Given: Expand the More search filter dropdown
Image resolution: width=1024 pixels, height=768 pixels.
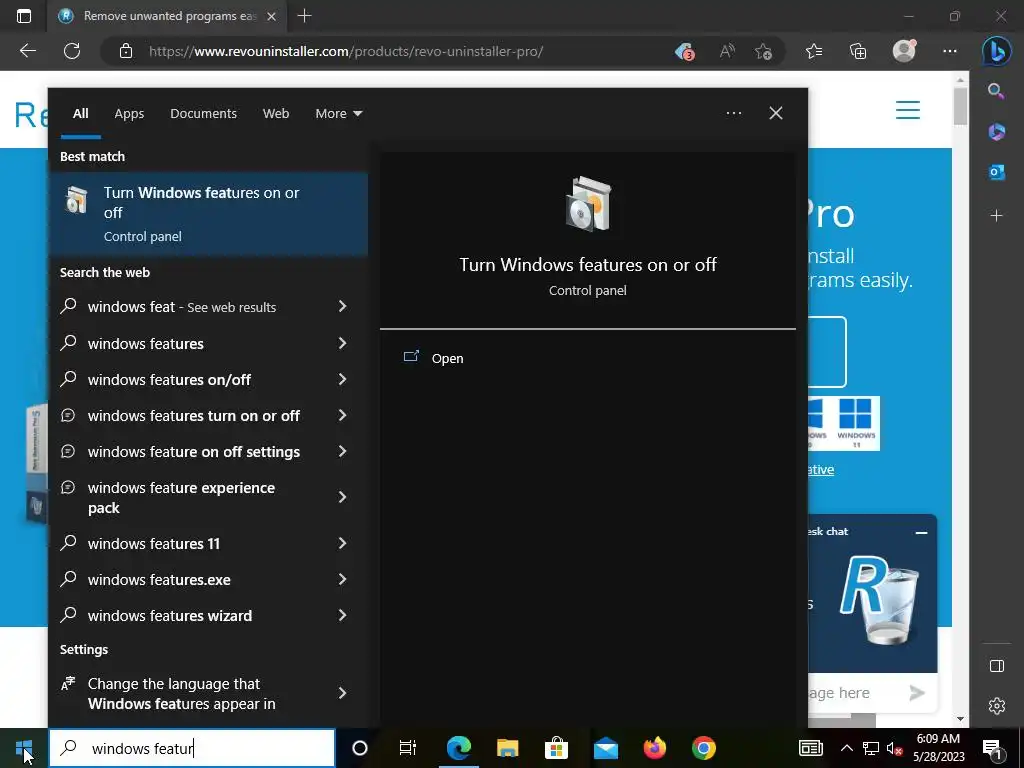Looking at the screenshot, I should pyautogui.click(x=338, y=114).
